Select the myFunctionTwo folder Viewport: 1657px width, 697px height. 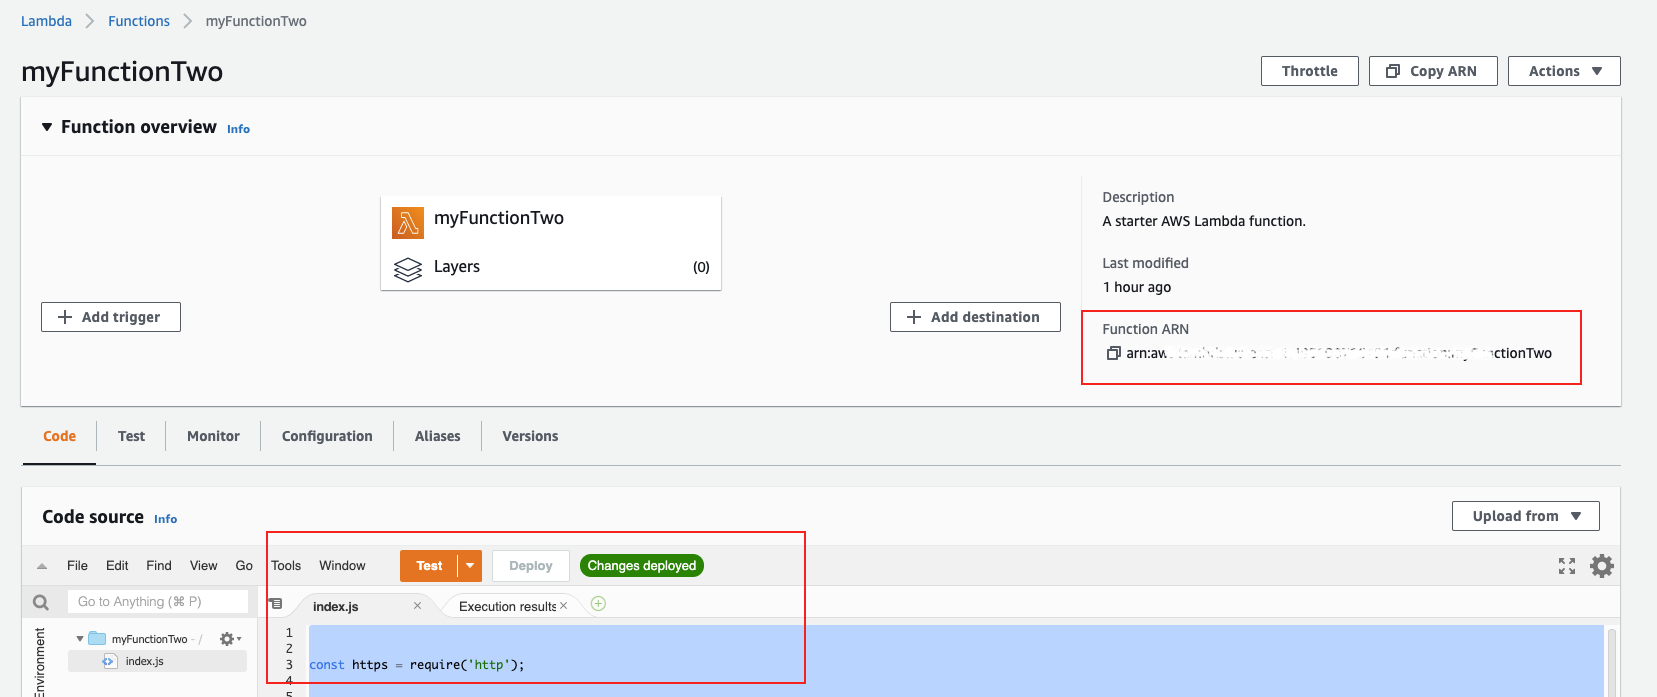(149, 639)
